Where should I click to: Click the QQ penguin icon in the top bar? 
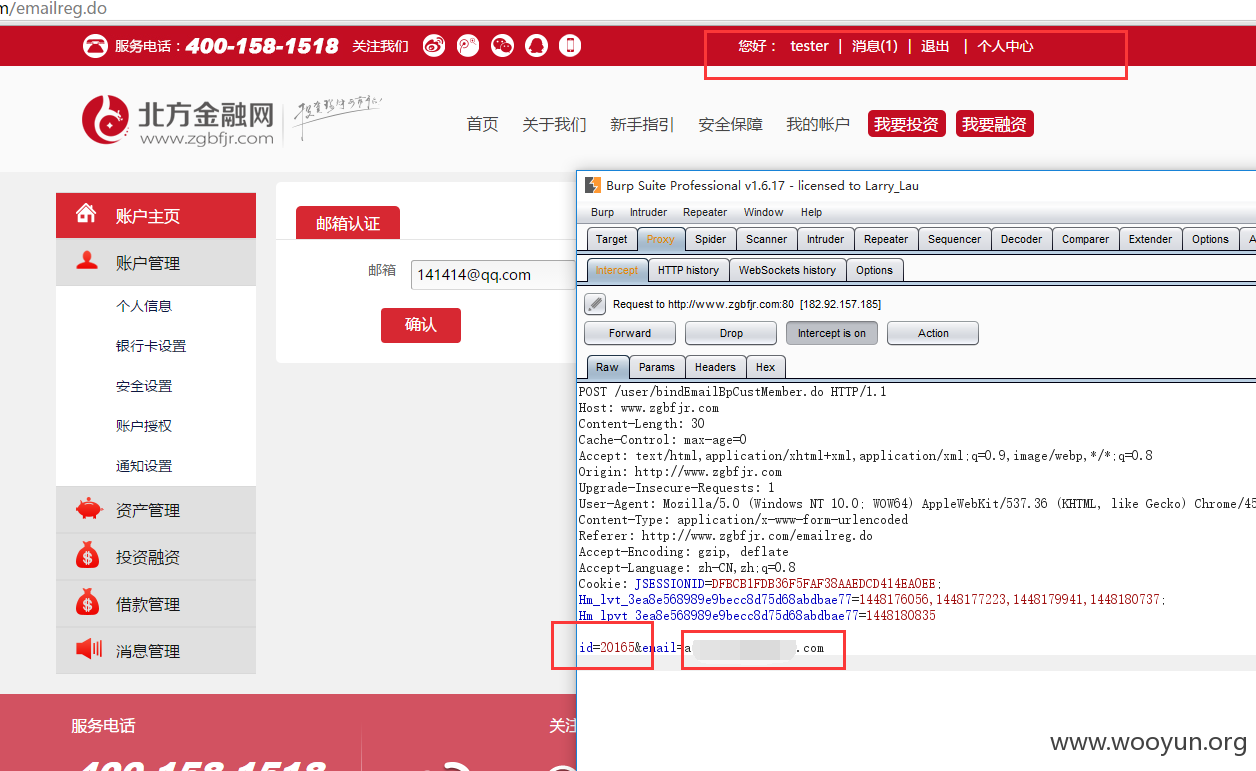click(x=536, y=46)
